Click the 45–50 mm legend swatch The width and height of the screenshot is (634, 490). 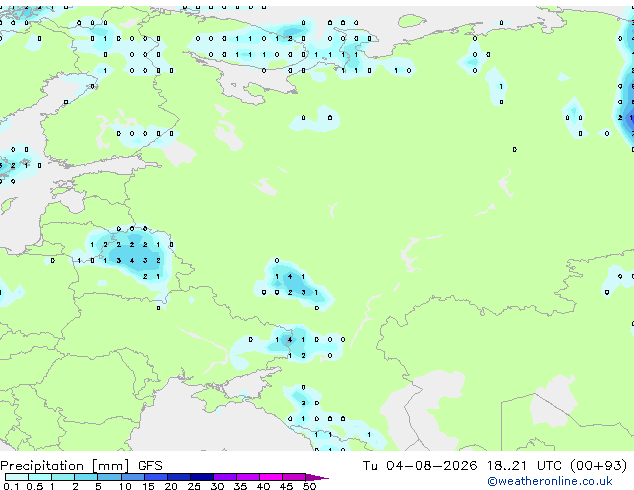tap(294, 477)
